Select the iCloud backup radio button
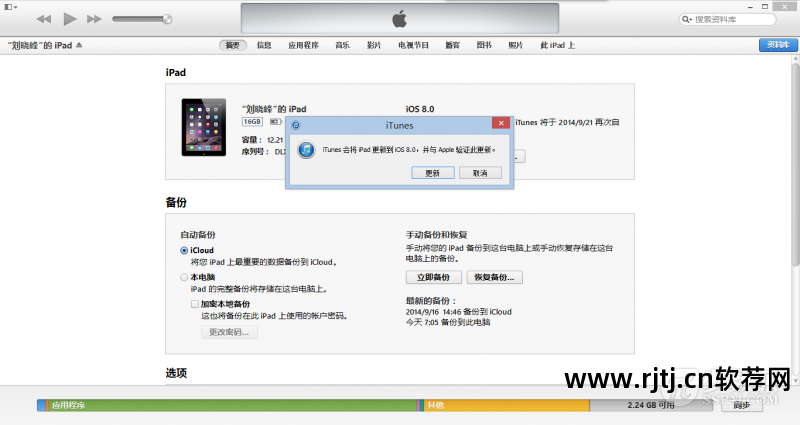800x425 pixels. 184,251
